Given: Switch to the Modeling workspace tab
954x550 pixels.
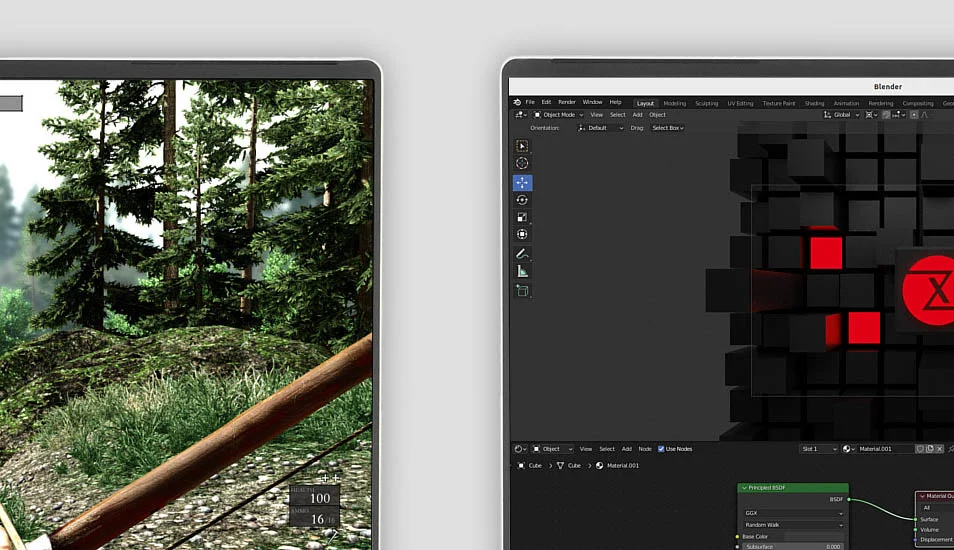Looking at the screenshot, I should point(674,103).
